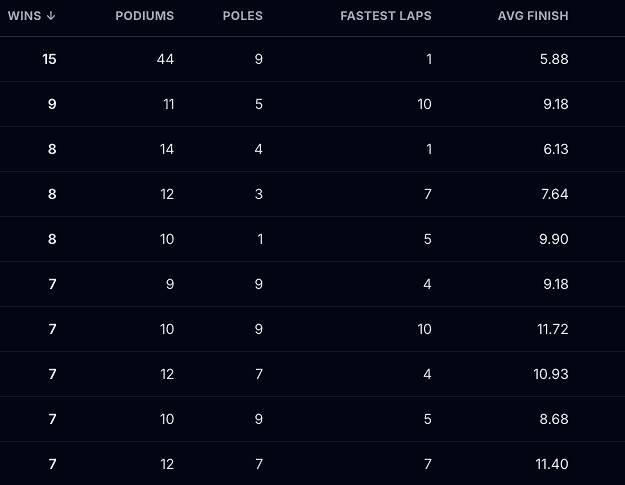The width and height of the screenshot is (625, 485).
Task: Click the 5.88 average finish value
Action: (554, 59)
